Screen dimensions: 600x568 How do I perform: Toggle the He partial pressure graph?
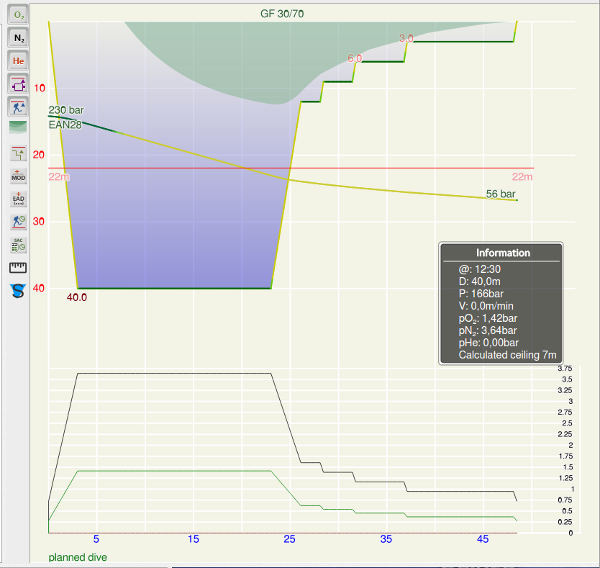click(x=18, y=61)
